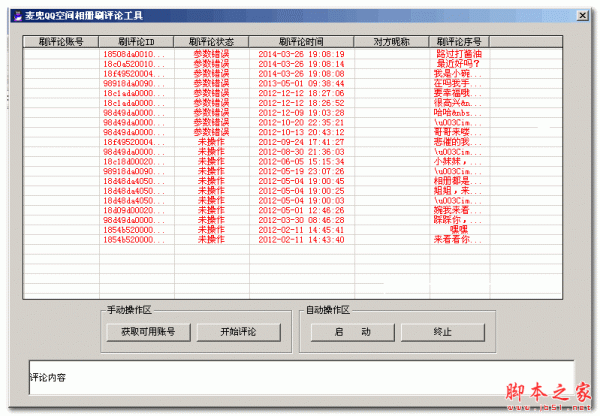Click 参数错误 status in 2014-03-26 19:08:19 row
The width and height of the screenshot is (600, 416).
click(x=211, y=54)
